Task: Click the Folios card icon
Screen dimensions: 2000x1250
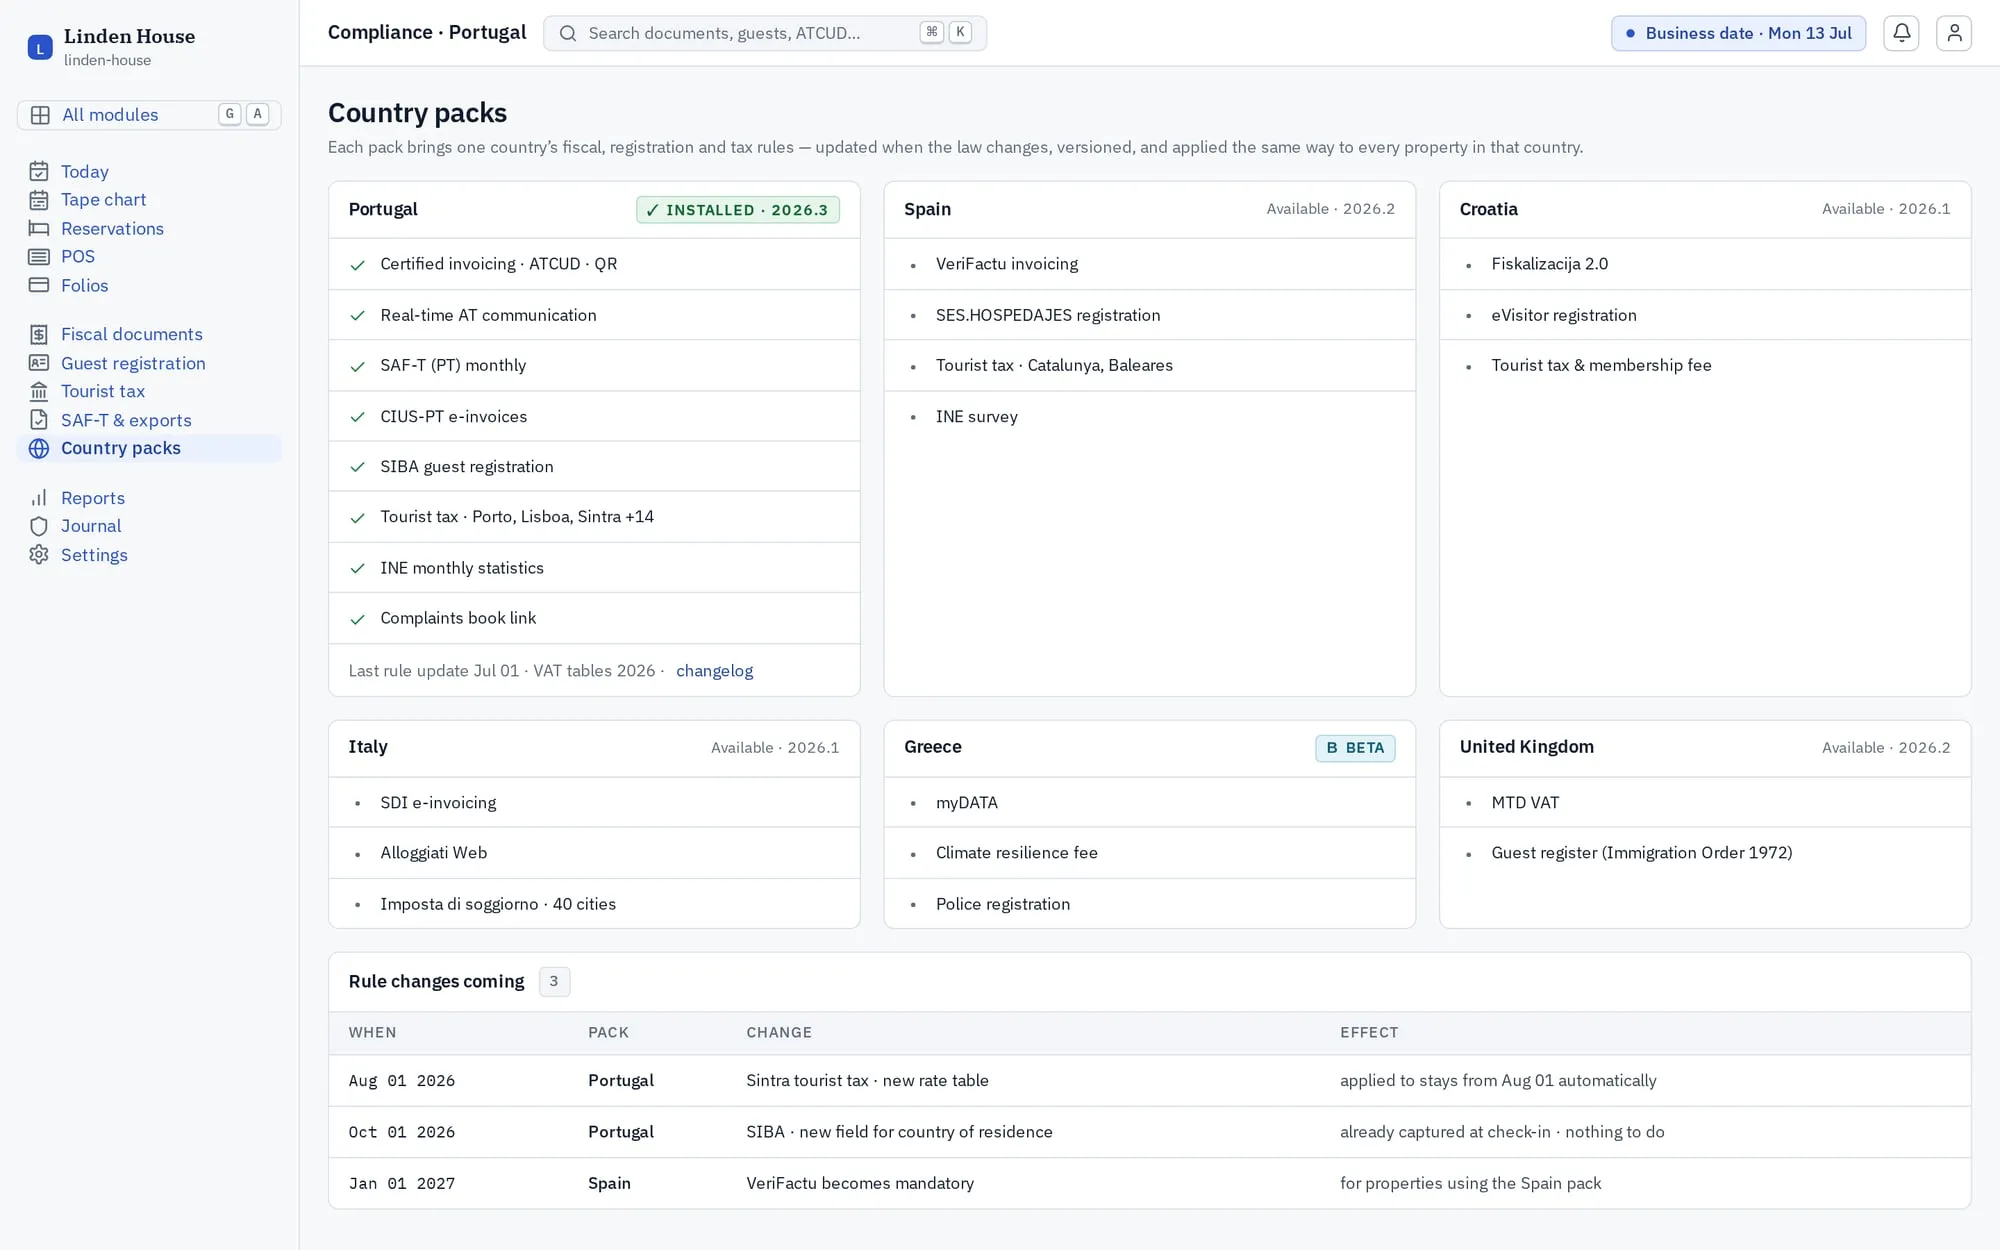Action: pos(39,285)
